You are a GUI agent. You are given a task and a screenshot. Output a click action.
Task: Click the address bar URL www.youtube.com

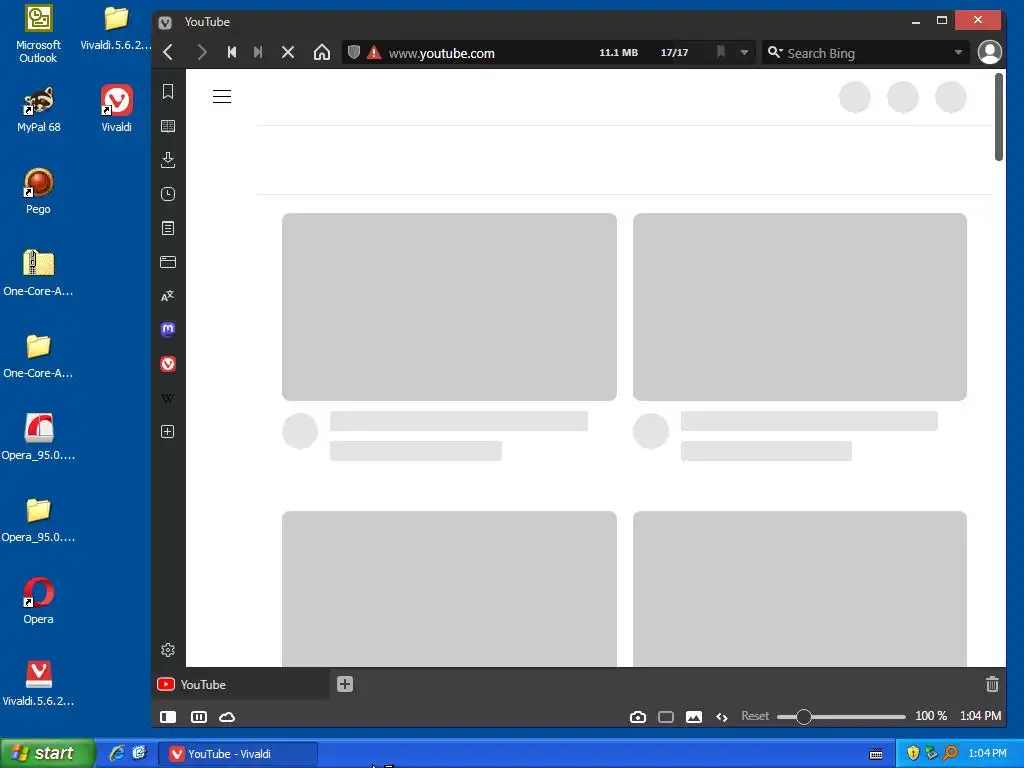pos(441,54)
